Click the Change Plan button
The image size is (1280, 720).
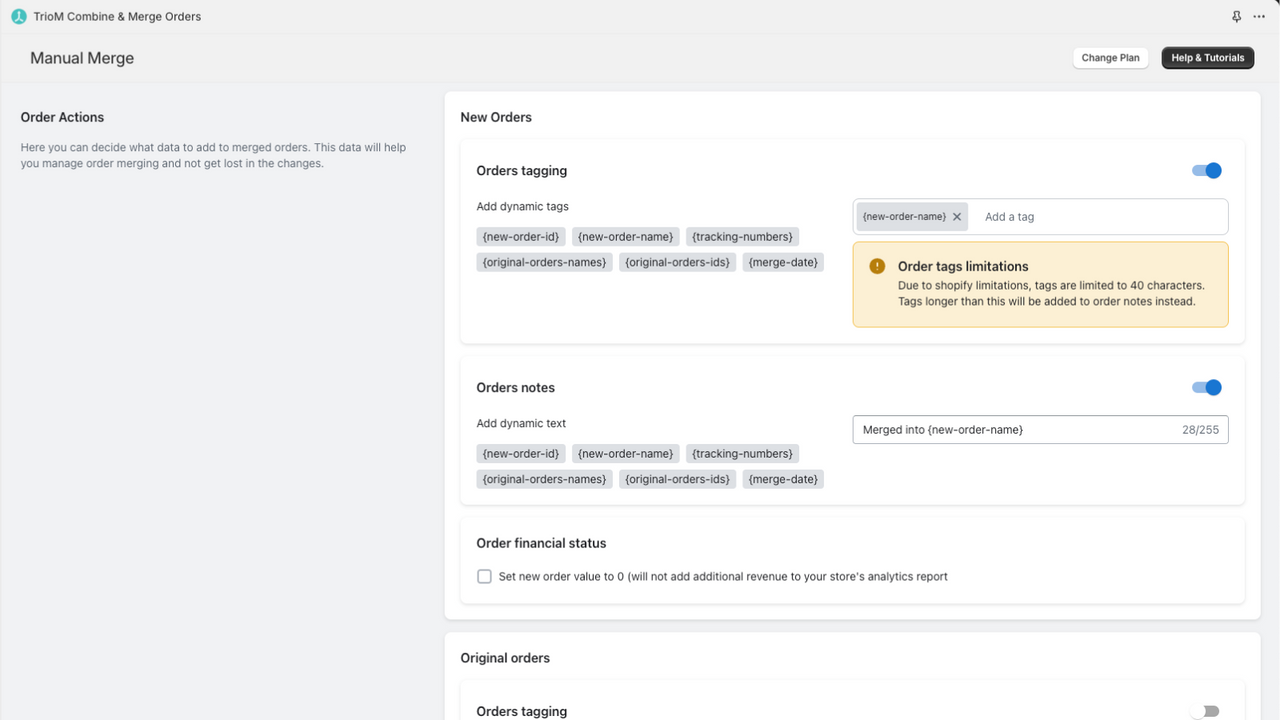tap(1110, 58)
